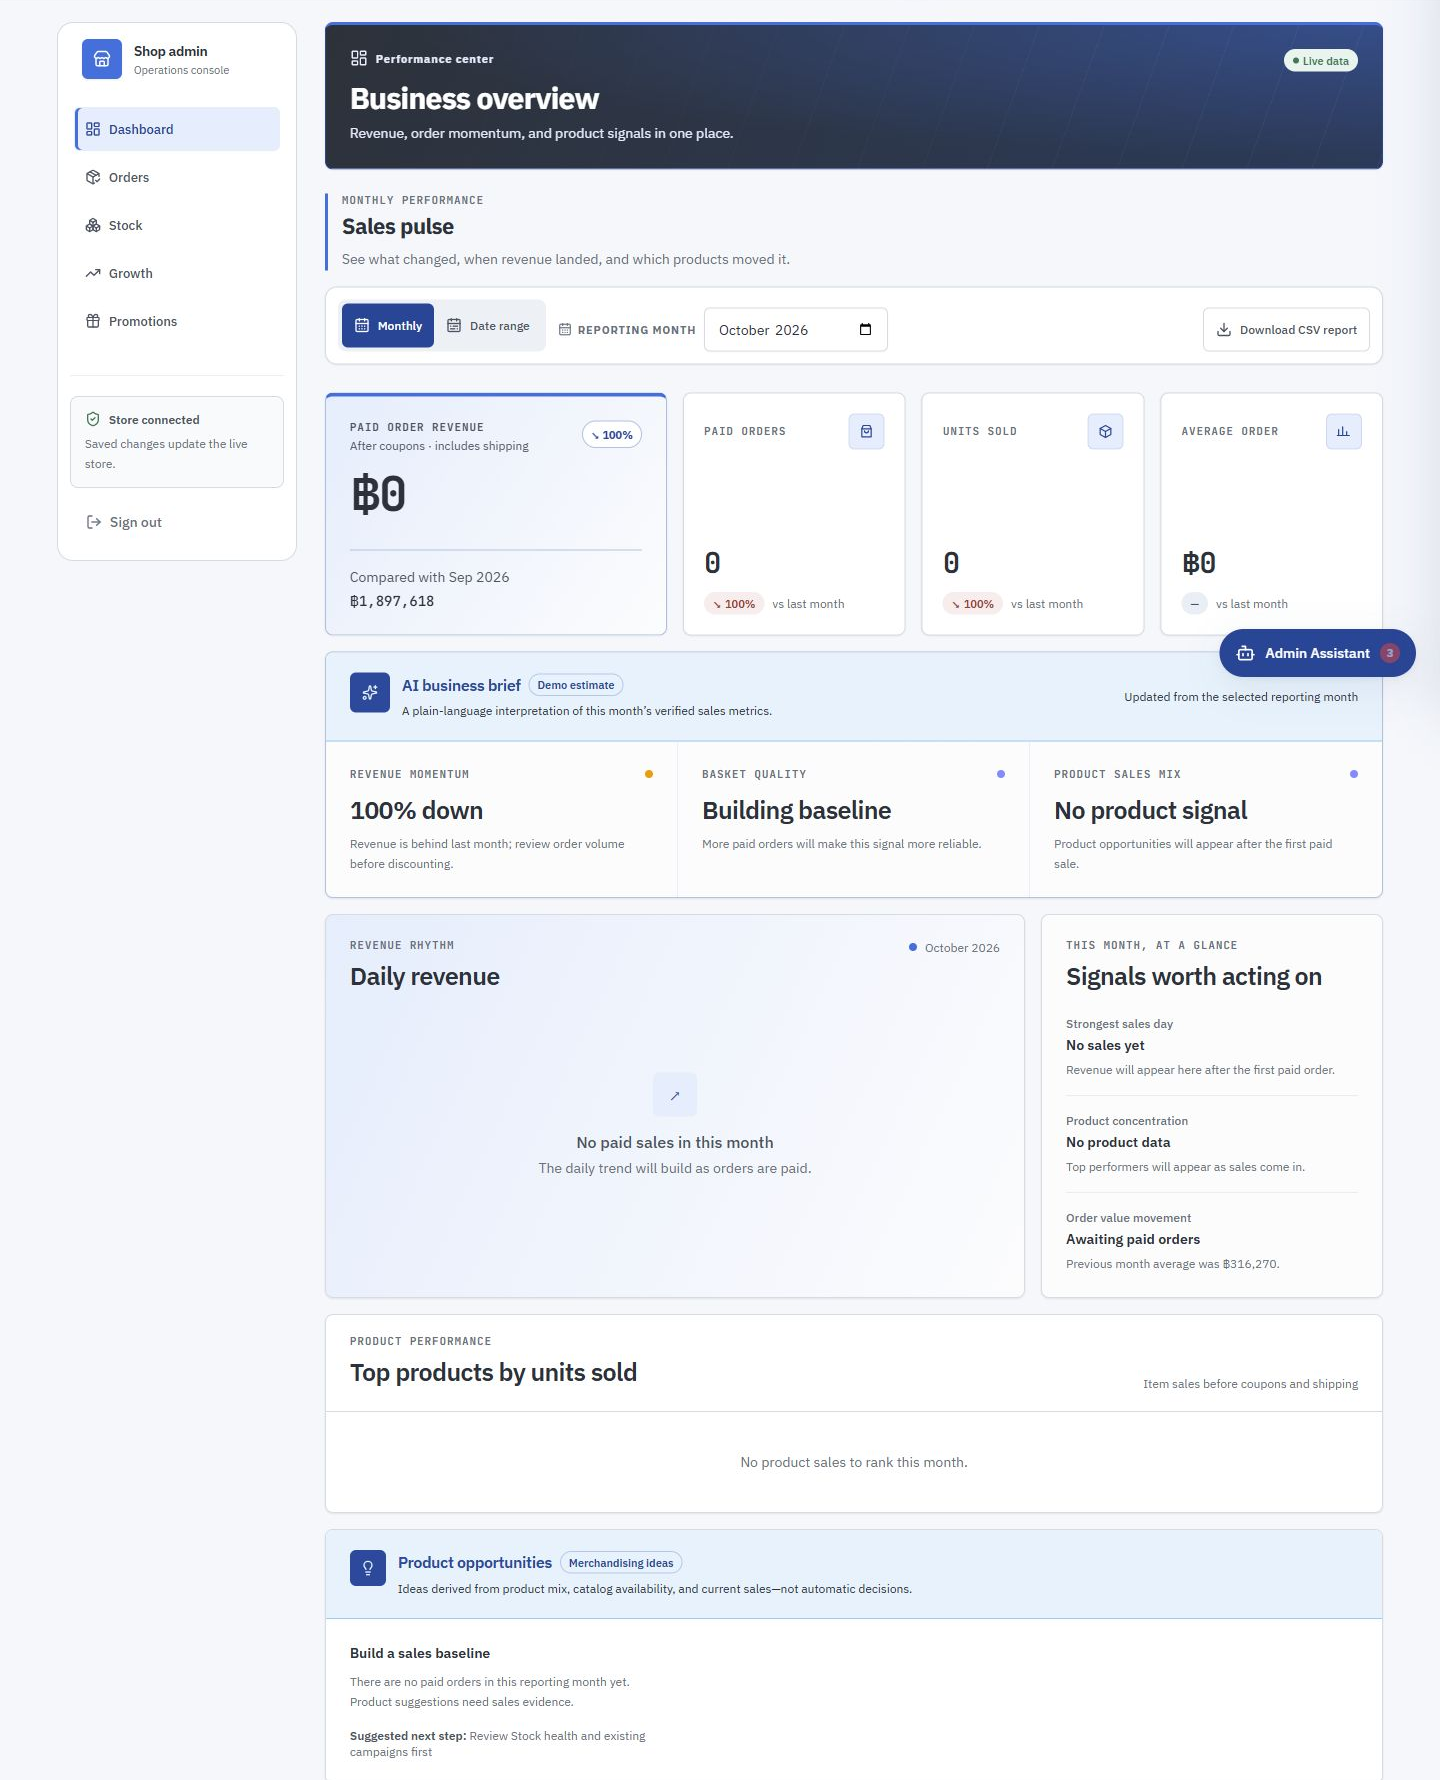Open the Orders sidebar item
This screenshot has width=1440, height=1780.
(x=177, y=177)
